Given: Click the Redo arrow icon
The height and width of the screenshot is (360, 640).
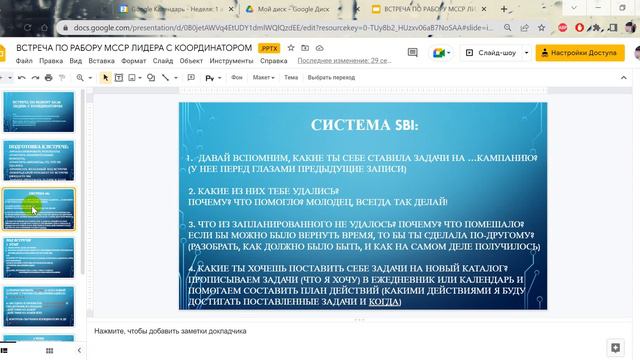Looking at the screenshot, I should point(35,78).
